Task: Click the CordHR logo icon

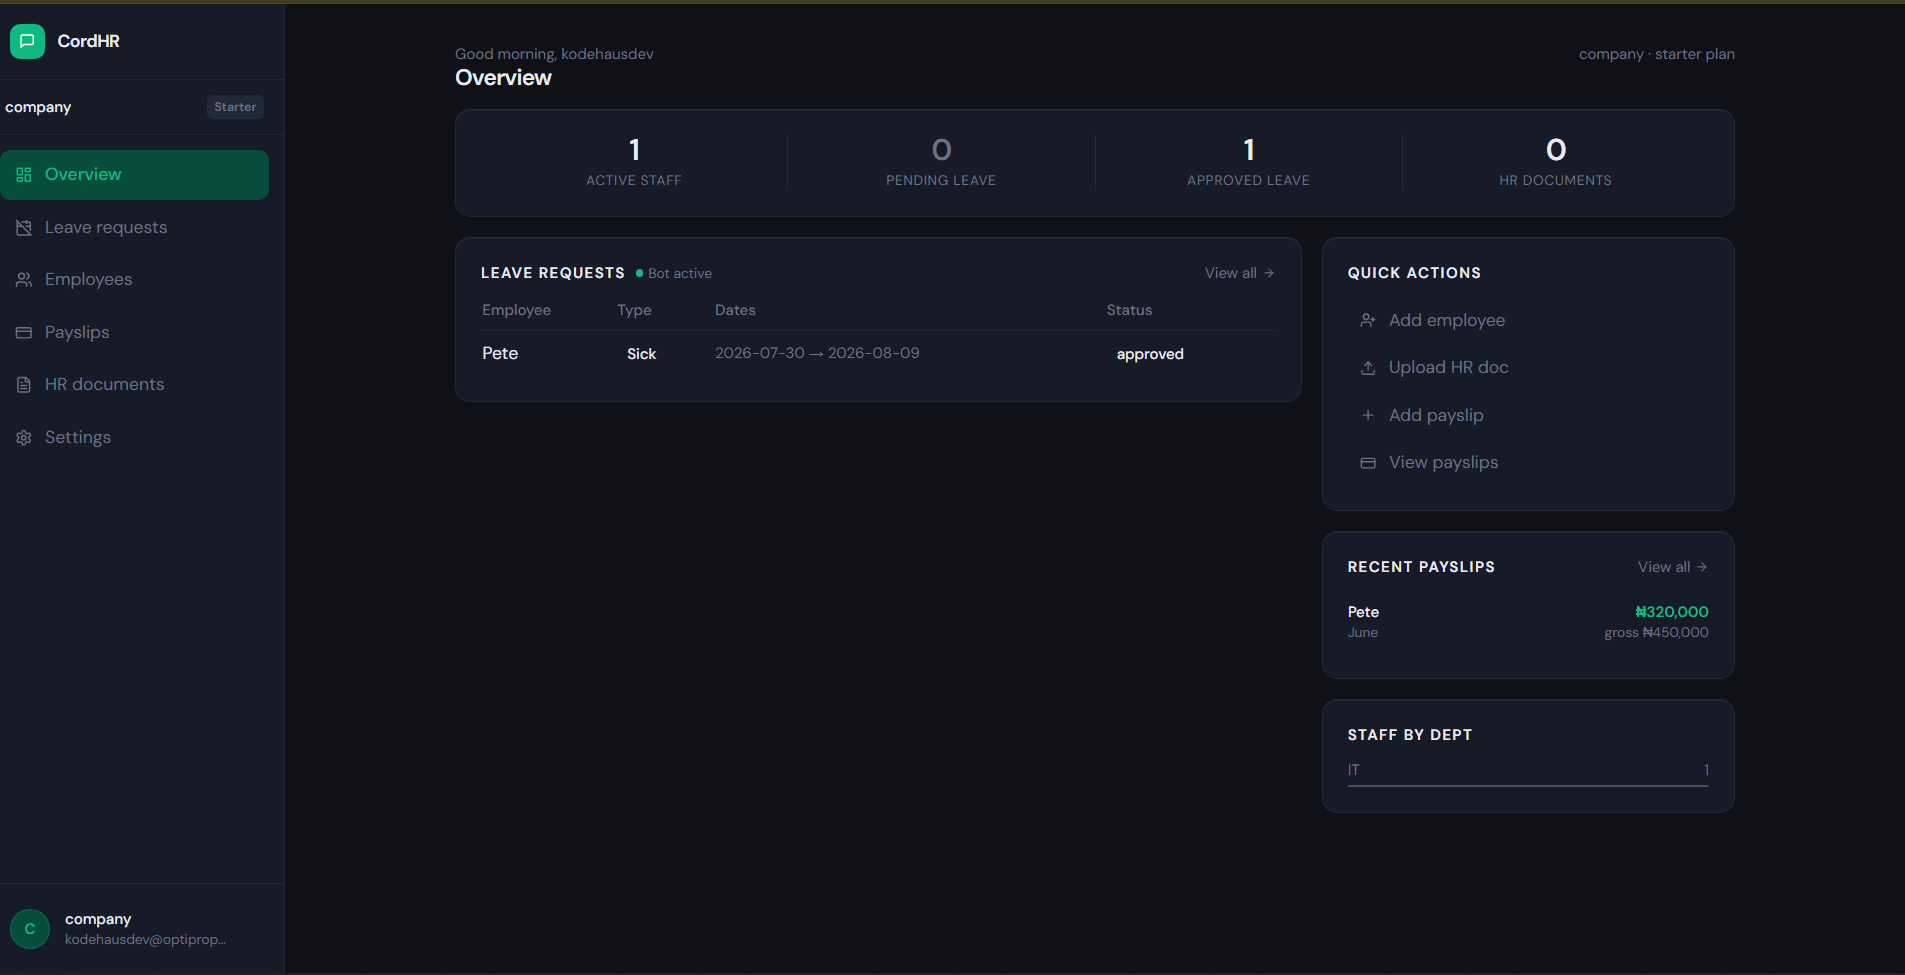Action: click(x=27, y=41)
